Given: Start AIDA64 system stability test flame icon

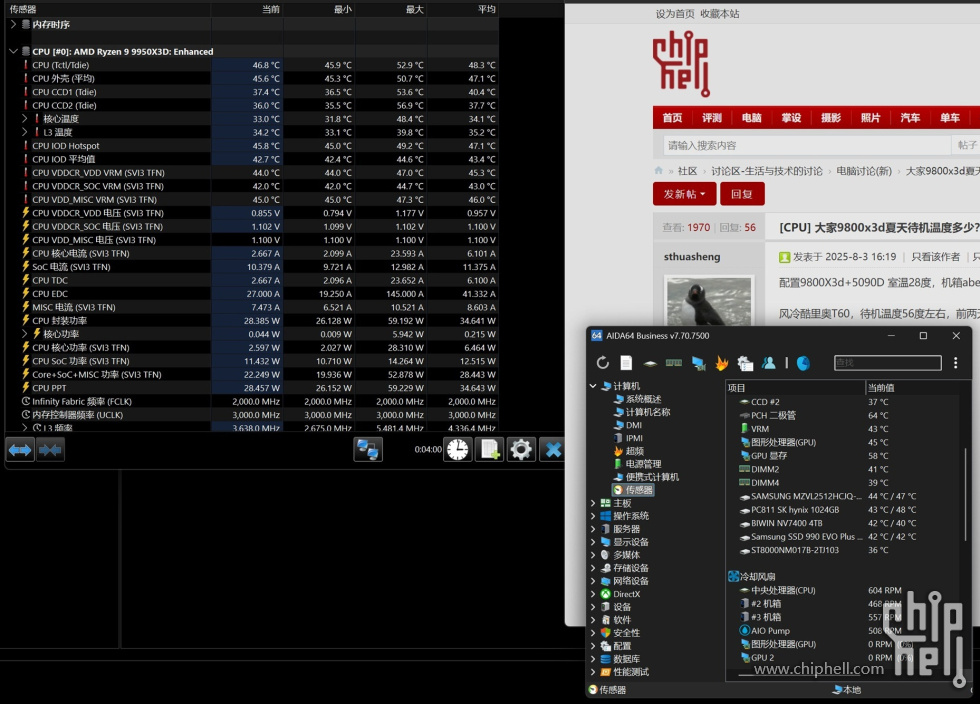Looking at the screenshot, I should [722, 363].
